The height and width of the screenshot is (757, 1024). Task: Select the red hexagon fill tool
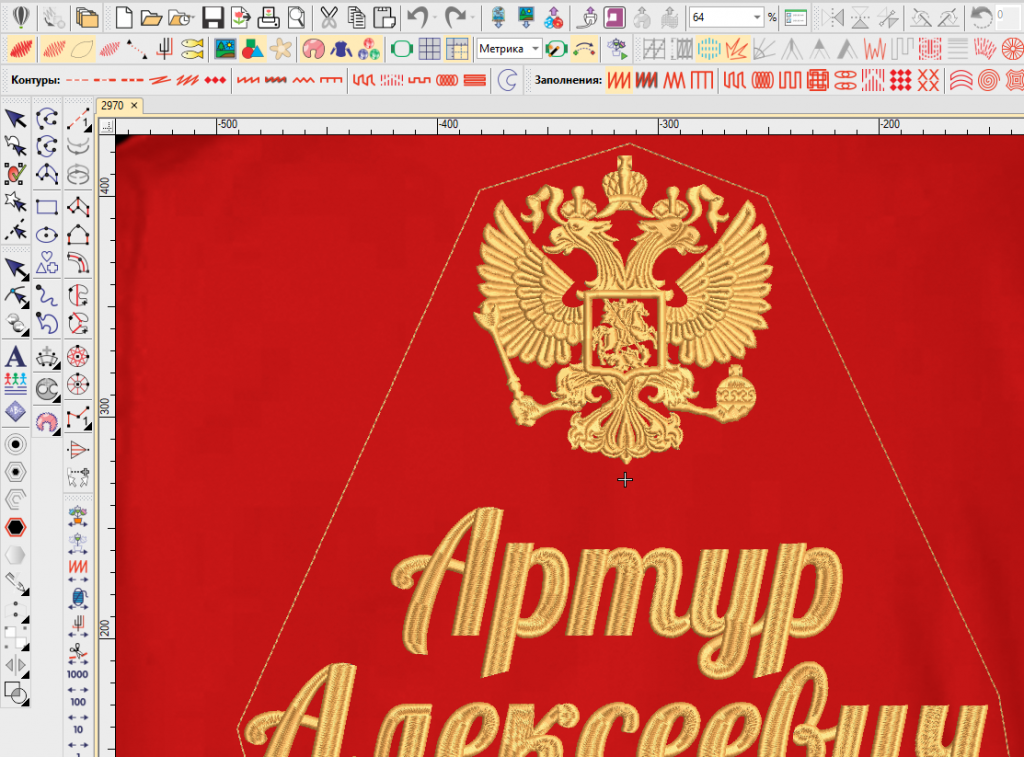point(15,526)
